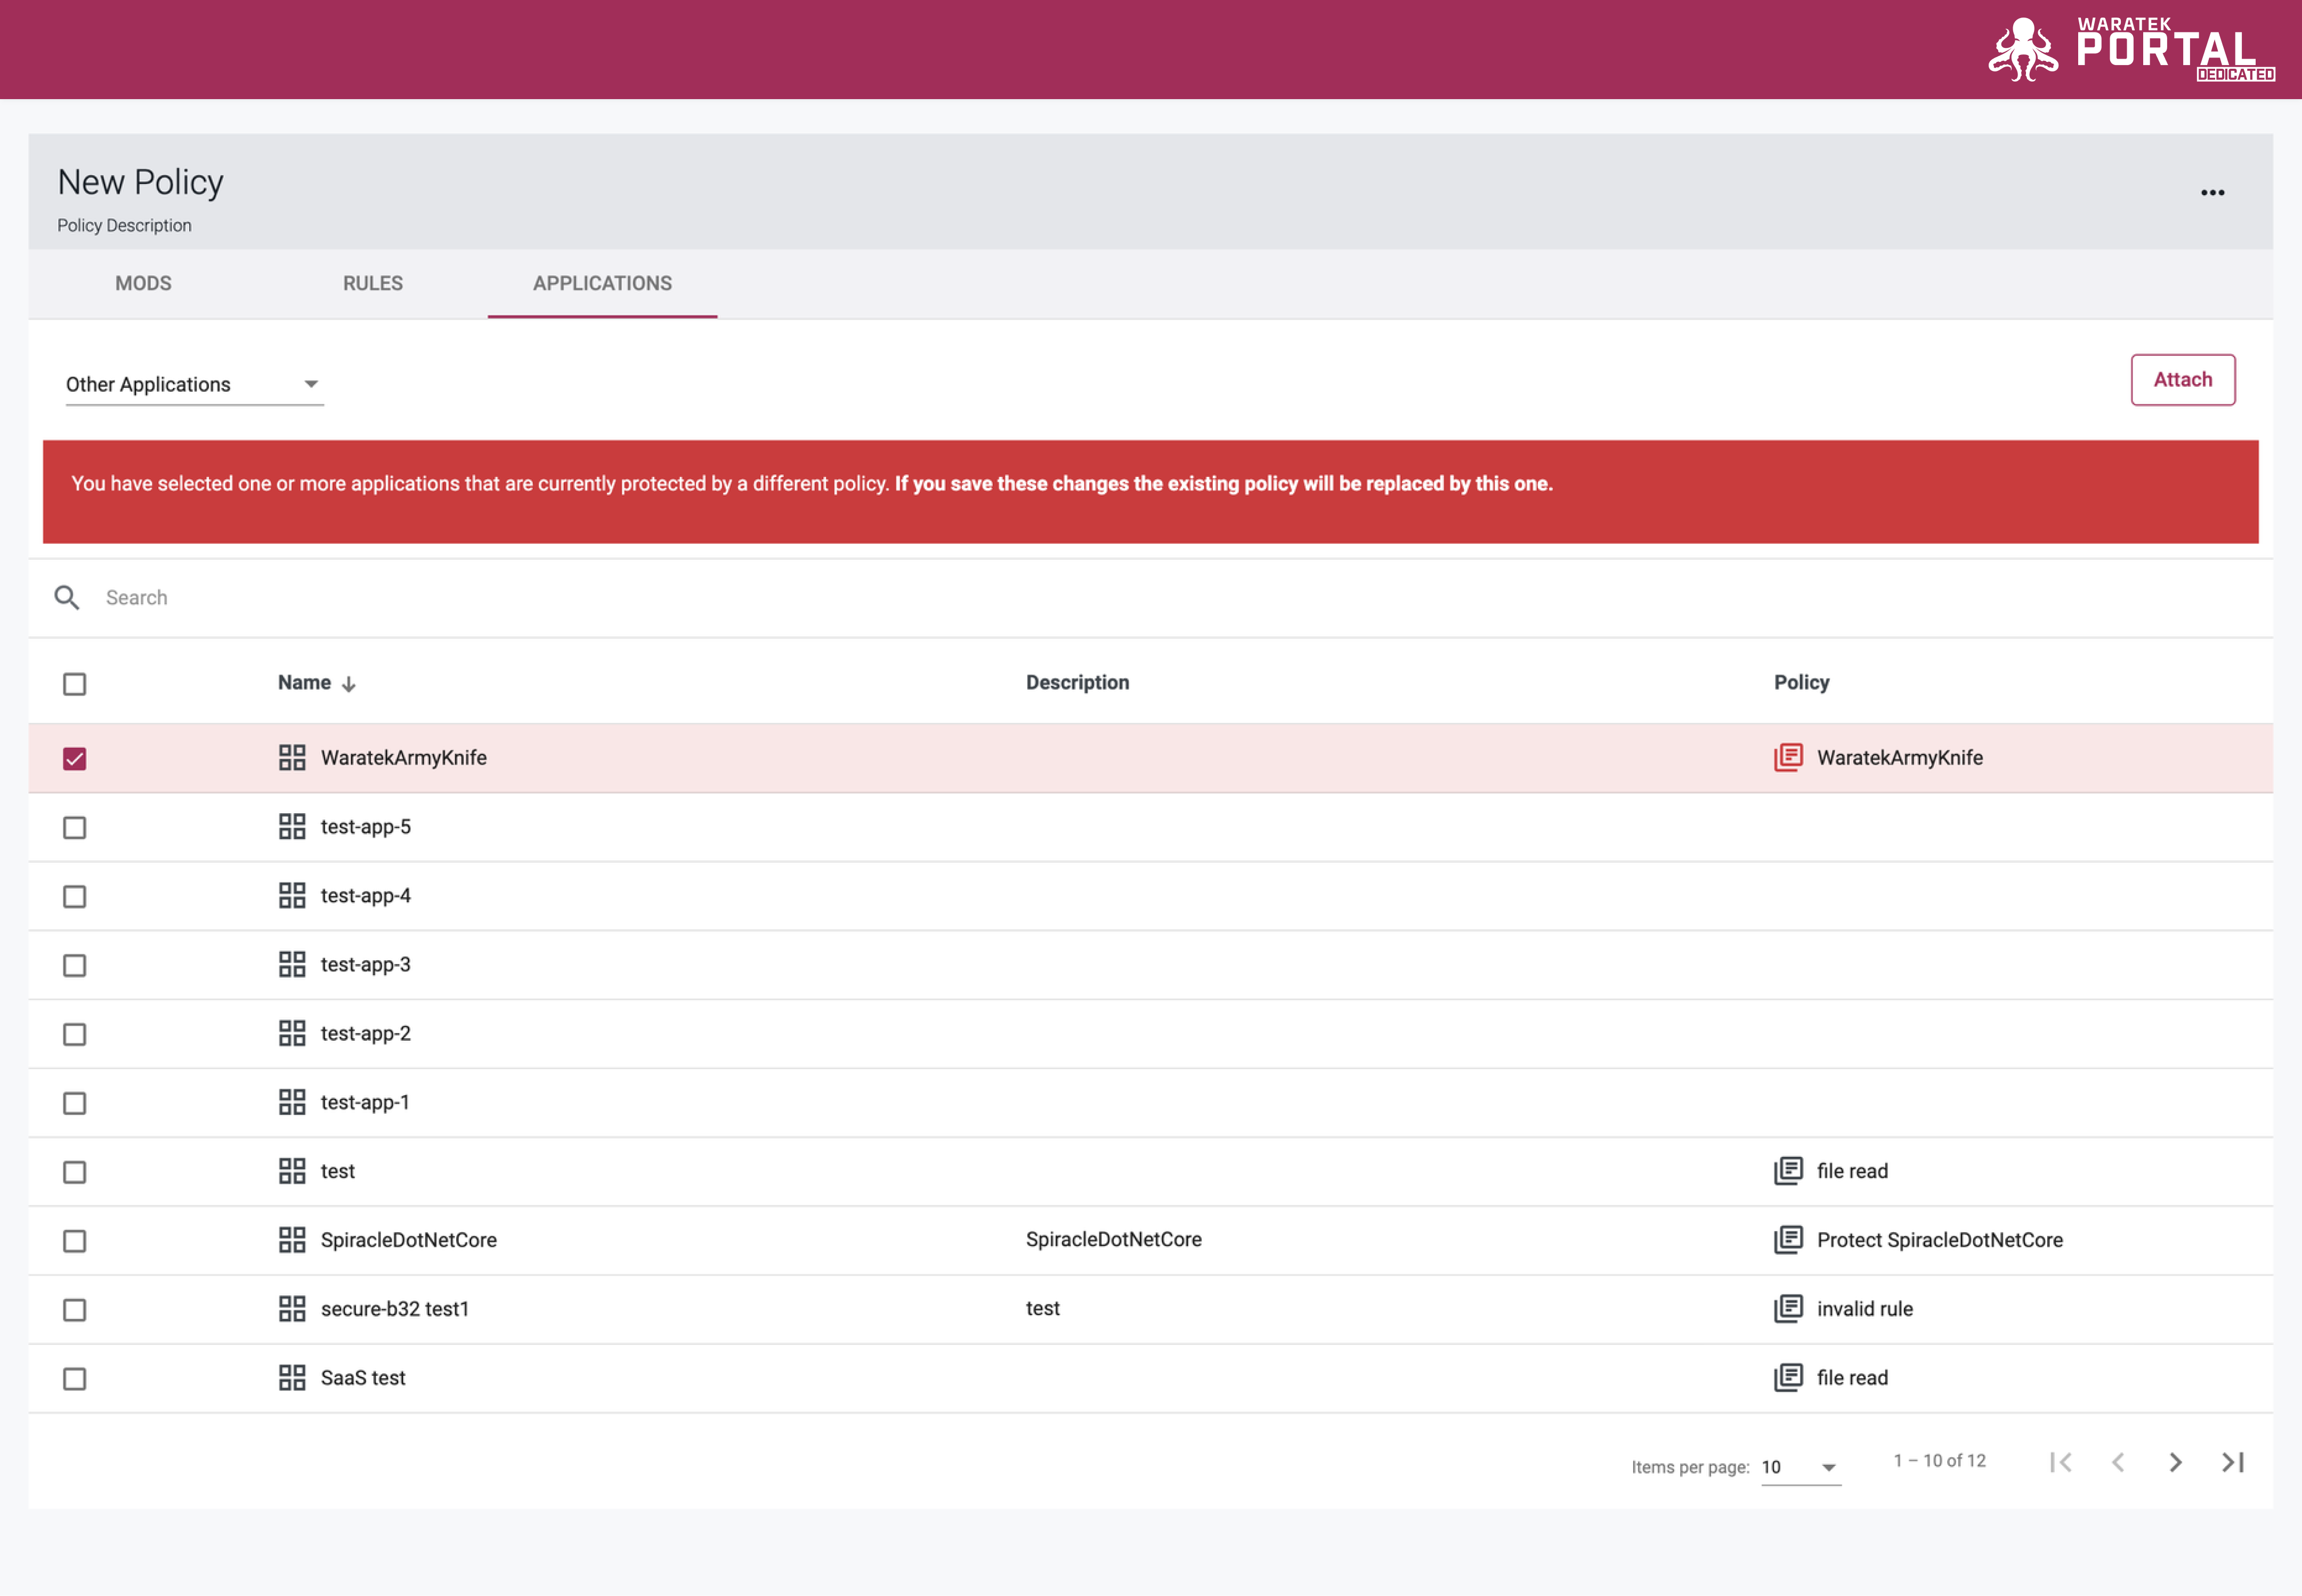Image resolution: width=2302 pixels, height=1596 pixels.
Task: Click the Policy Description text
Action: click(124, 226)
